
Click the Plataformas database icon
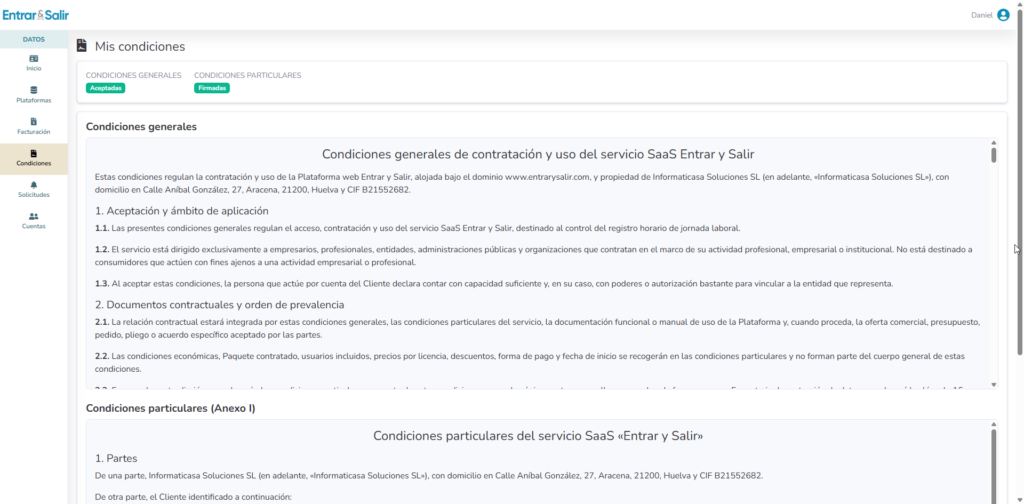[34, 90]
